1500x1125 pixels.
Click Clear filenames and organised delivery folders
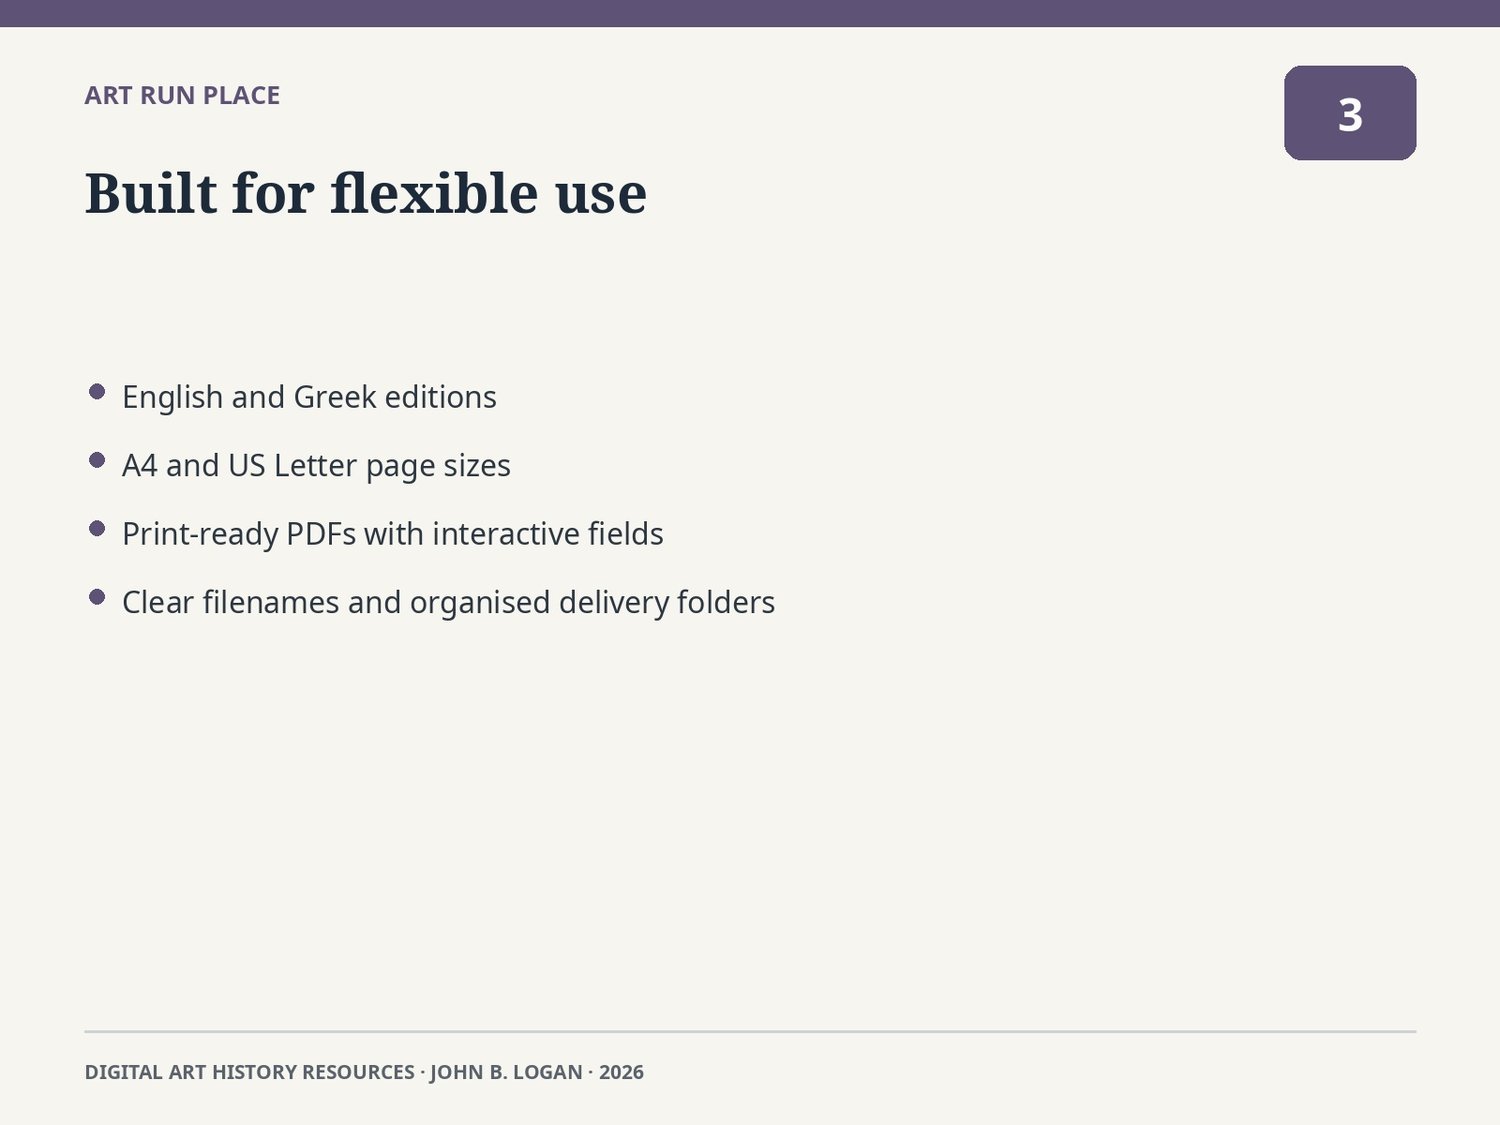(x=448, y=603)
